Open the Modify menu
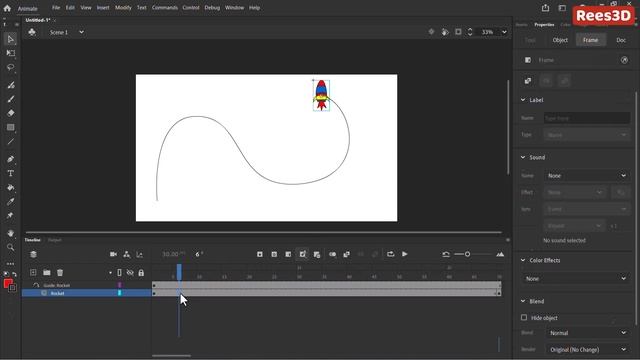Image resolution: width=640 pixels, height=360 pixels. [123, 8]
